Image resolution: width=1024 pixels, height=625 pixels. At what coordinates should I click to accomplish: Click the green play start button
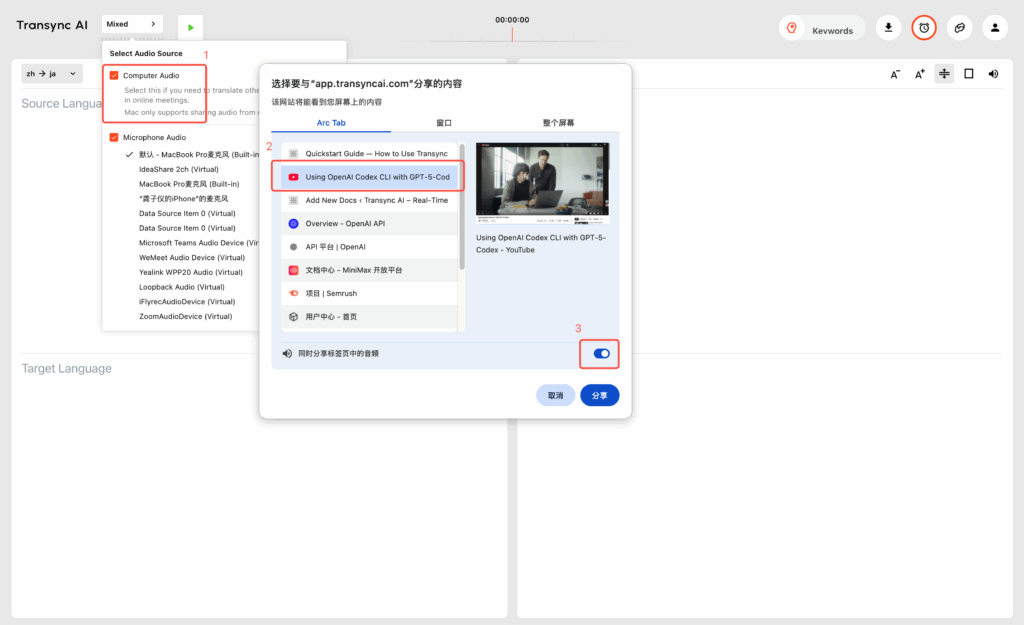(x=190, y=27)
